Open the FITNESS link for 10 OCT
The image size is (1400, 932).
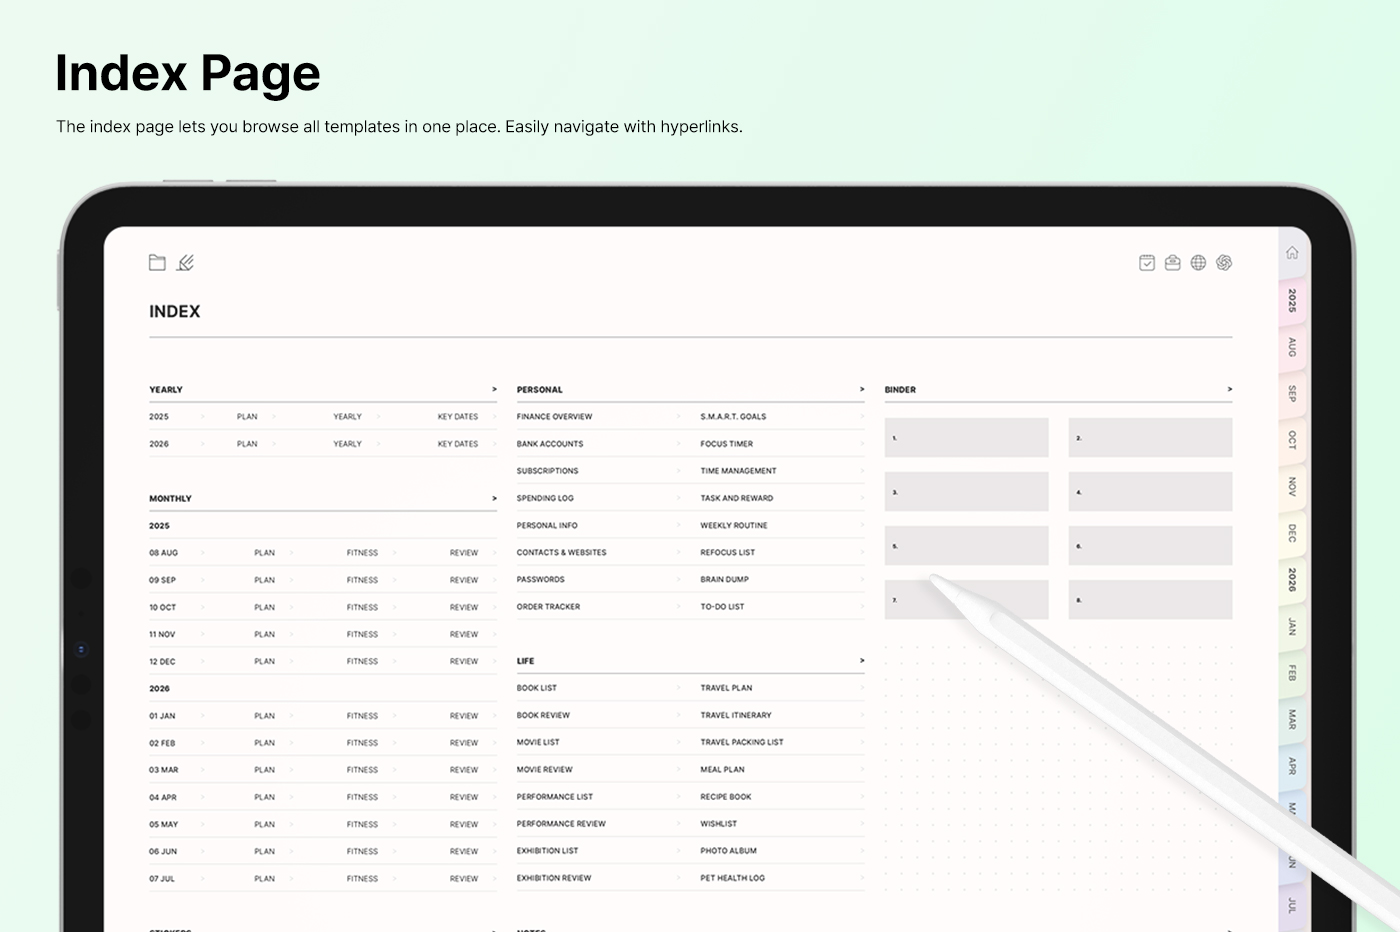pos(362,608)
